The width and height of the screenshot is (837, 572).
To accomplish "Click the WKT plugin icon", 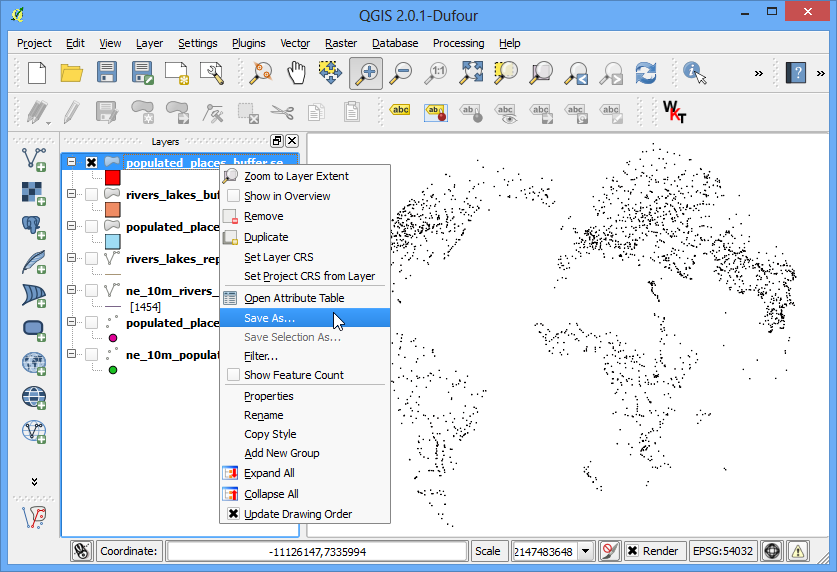I will (x=674, y=112).
